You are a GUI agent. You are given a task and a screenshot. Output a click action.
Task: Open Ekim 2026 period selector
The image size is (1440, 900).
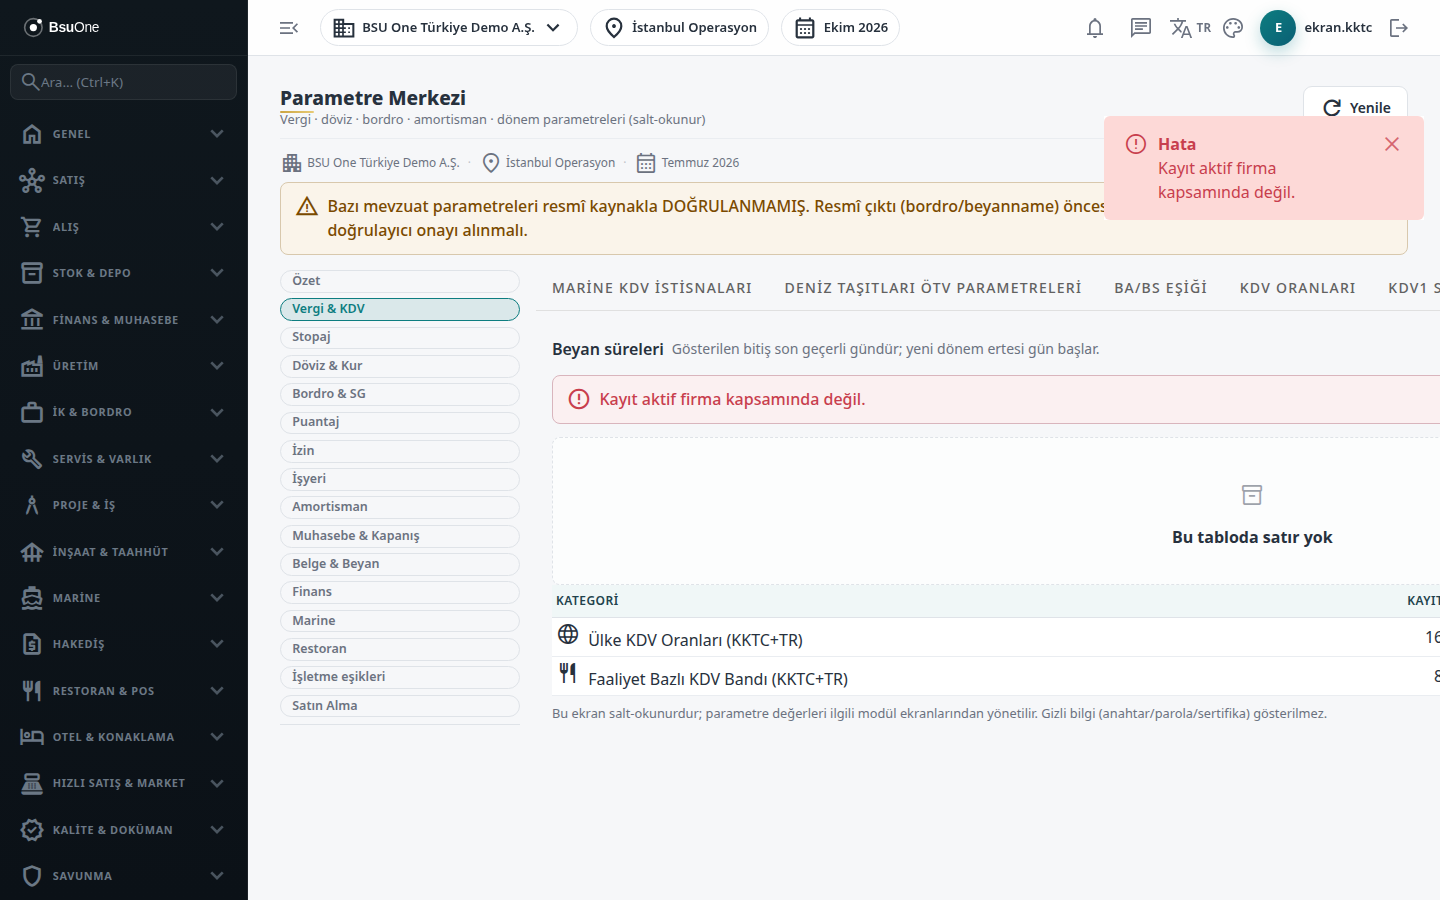coord(840,28)
